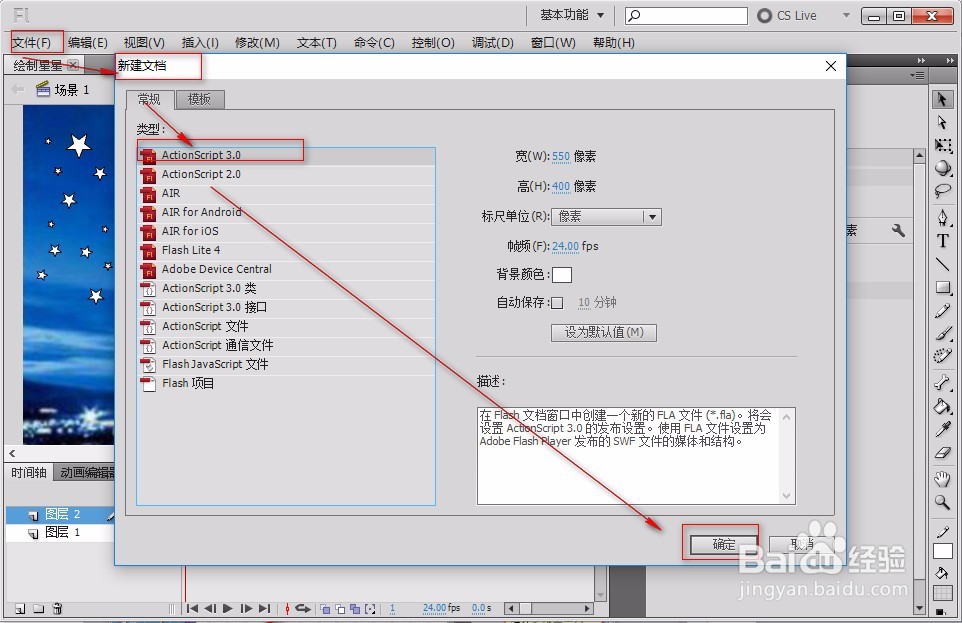The width and height of the screenshot is (962, 623).
Task: Click the 设为默认值(M) button
Action: click(x=604, y=332)
